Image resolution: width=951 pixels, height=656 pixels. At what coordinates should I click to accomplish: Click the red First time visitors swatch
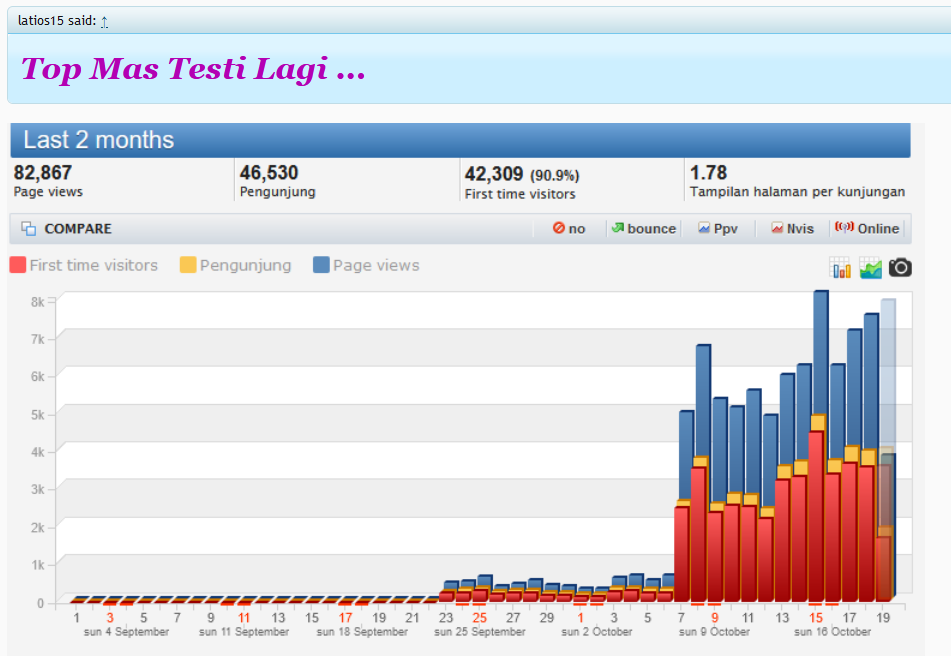coord(18,265)
